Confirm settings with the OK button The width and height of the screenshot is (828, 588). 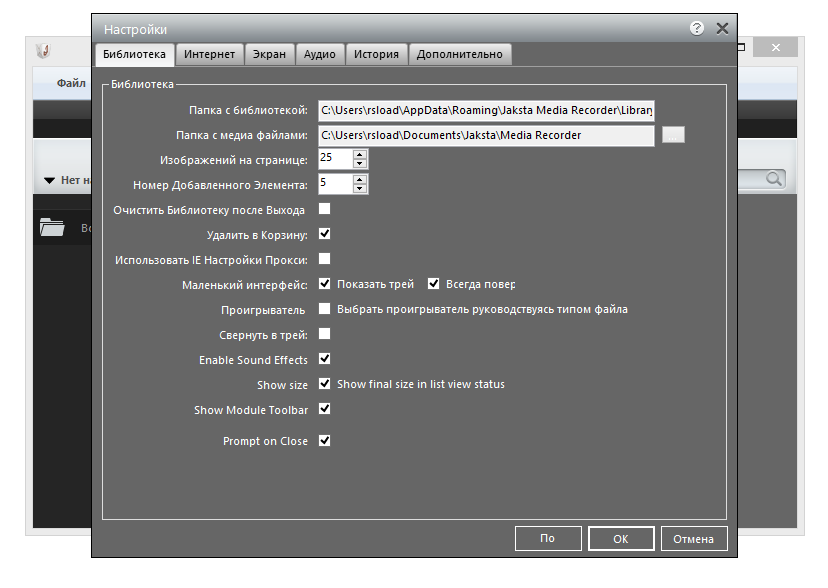(621, 538)
